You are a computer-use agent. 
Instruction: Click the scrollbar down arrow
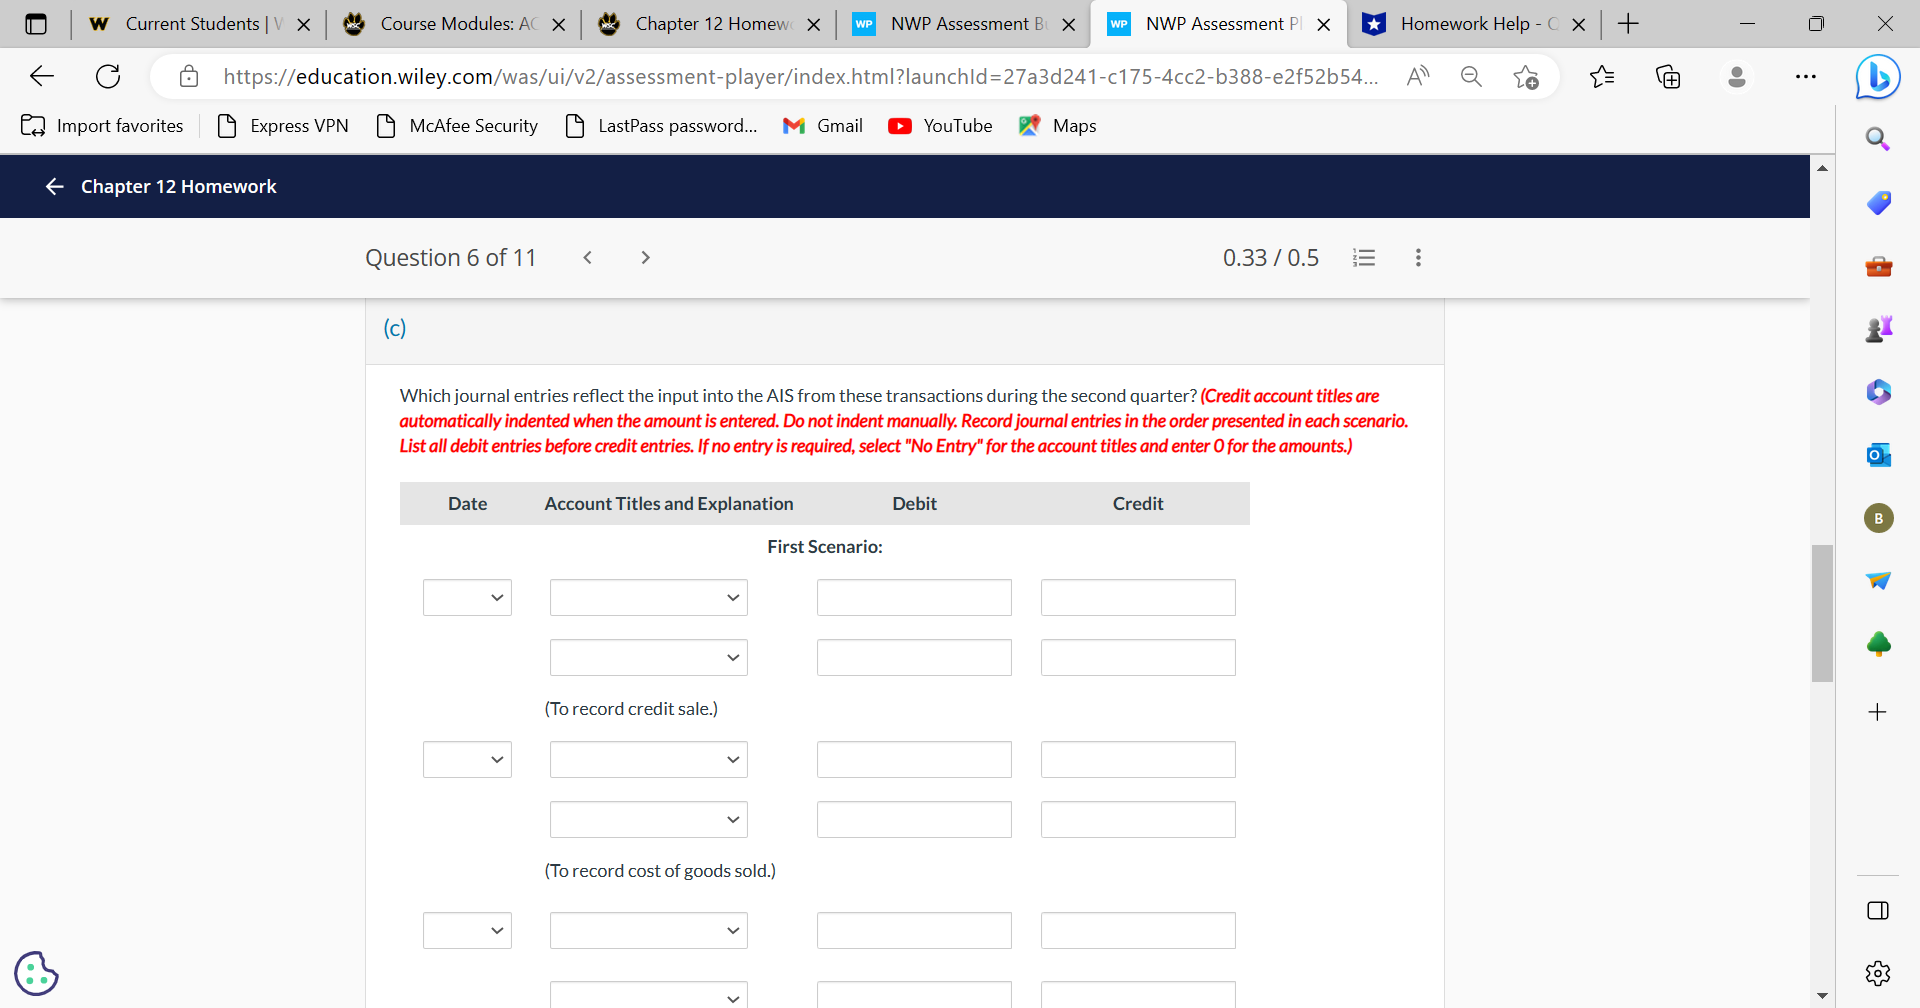coord(1822,996)
